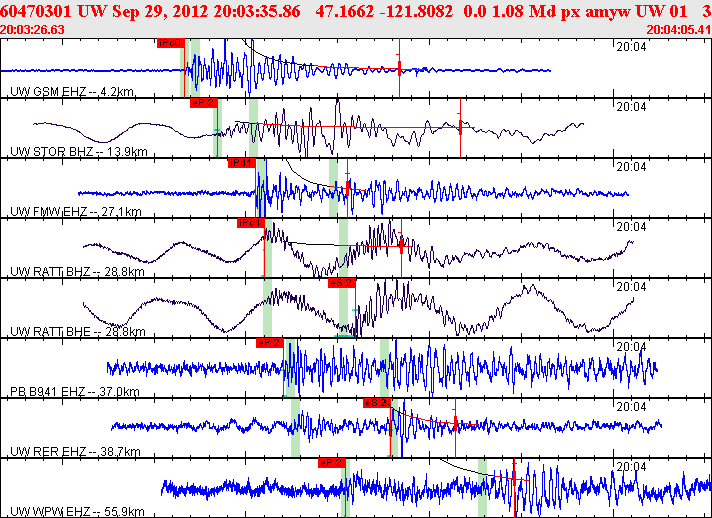Image resolution: width=712 pixels, height=518 pixels.
Task: Click the 20:04 time tick on GSM trace
Action: tap(631, 46)
